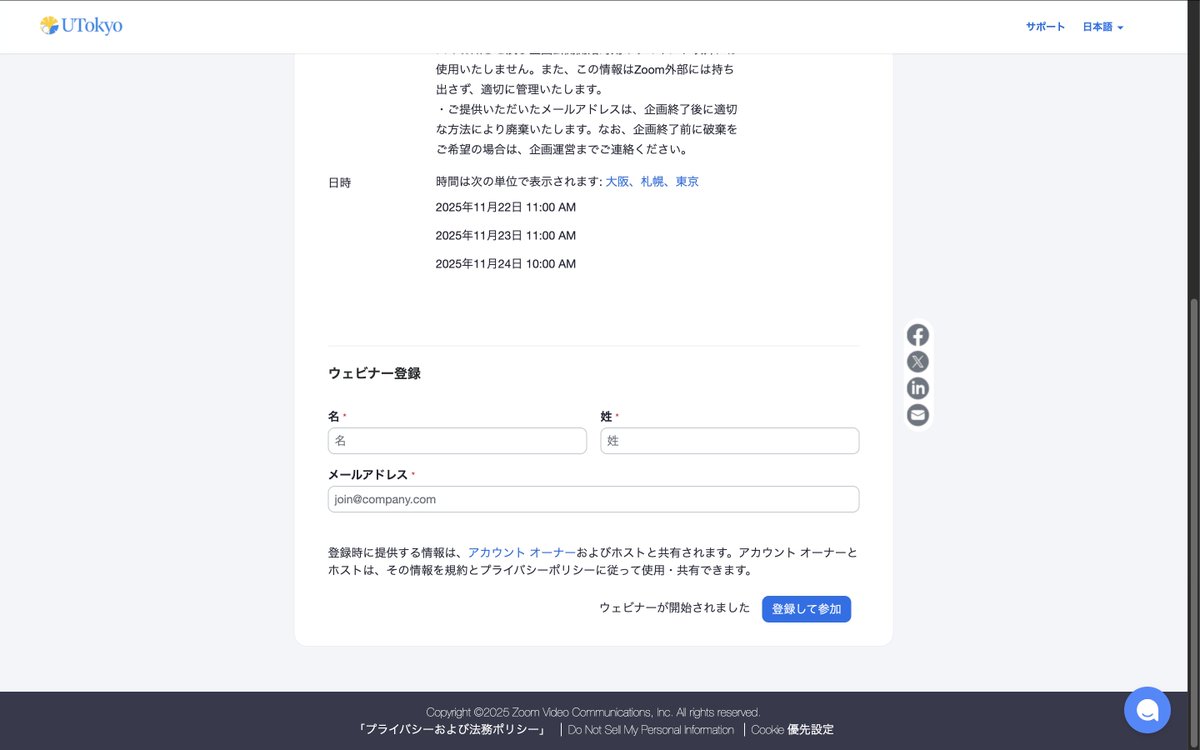Click the 登録して参加 button
The height and width of the screenshot is (750, 1200).
pyautogui.click(x=806, y=609)
